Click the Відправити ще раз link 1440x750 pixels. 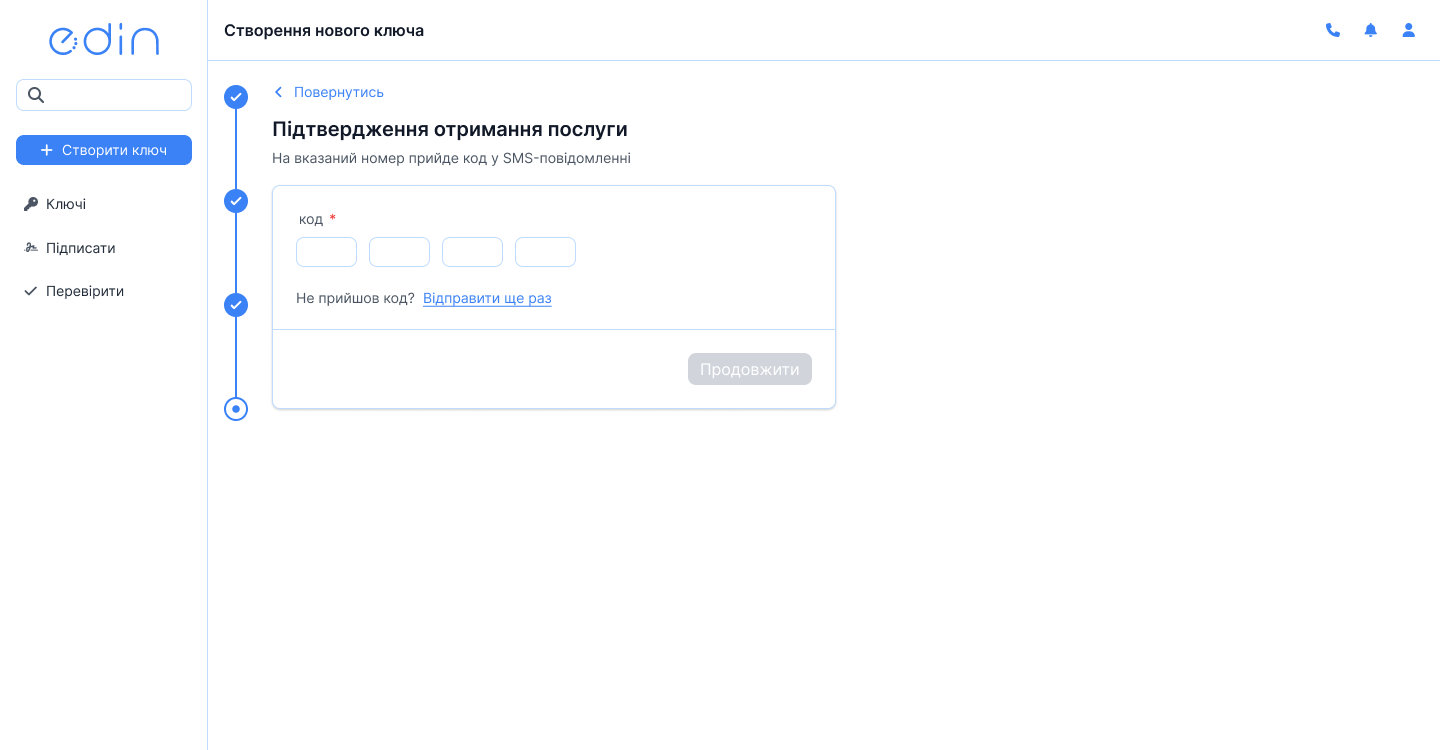coord(487,298)
